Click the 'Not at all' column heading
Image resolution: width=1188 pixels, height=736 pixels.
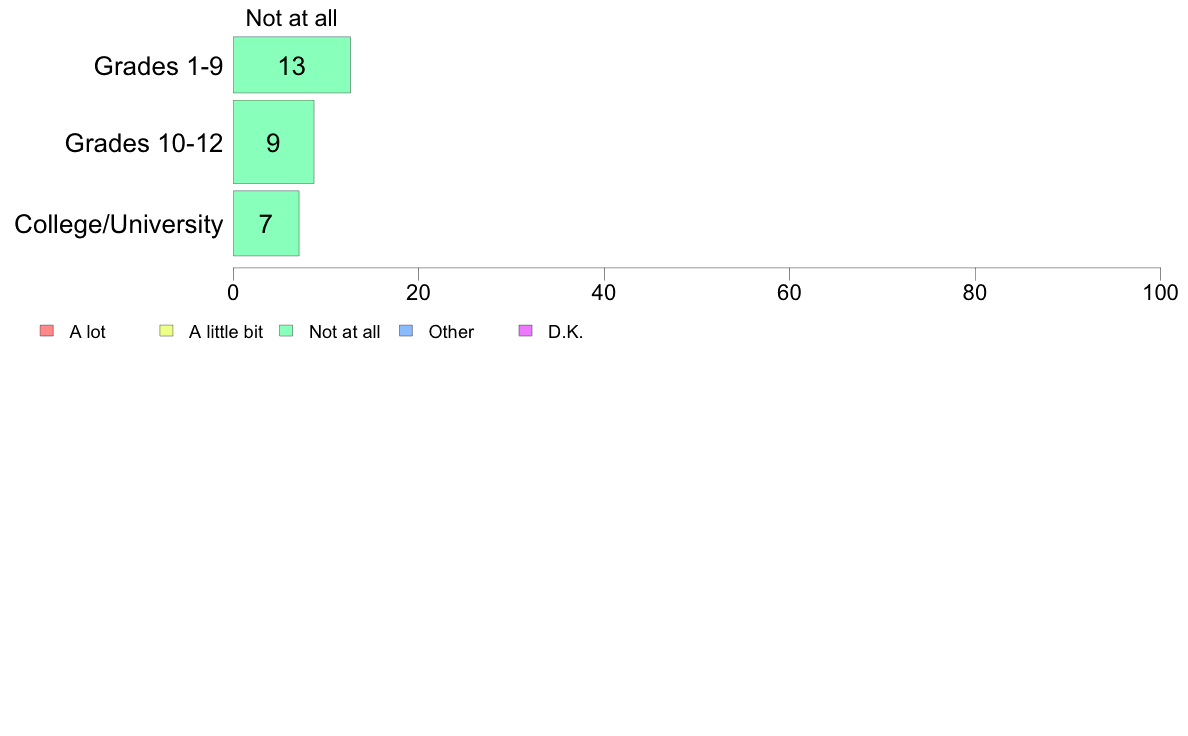click(x=292, y=17)
